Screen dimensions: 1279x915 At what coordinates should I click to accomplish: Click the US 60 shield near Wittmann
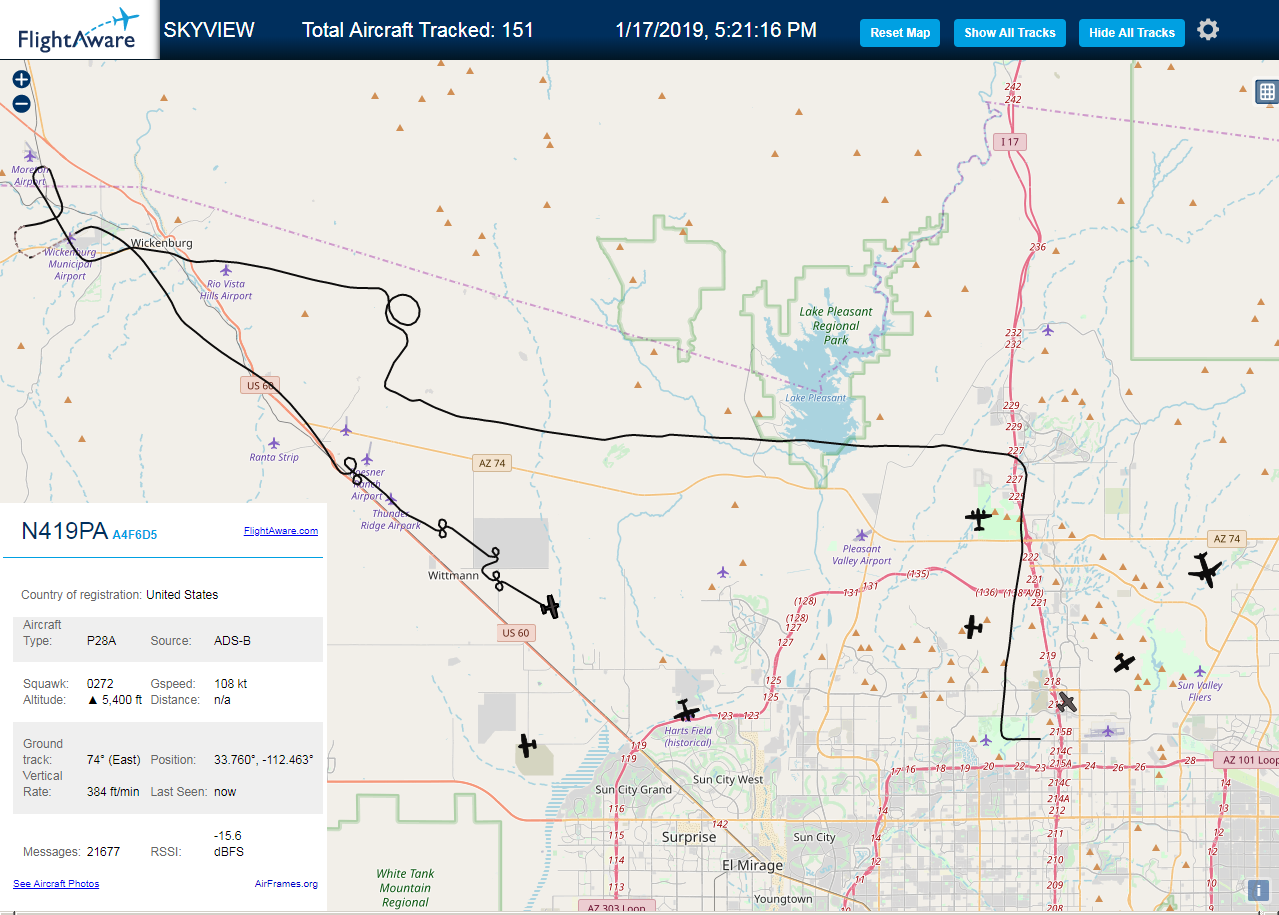tap(516, 632)
